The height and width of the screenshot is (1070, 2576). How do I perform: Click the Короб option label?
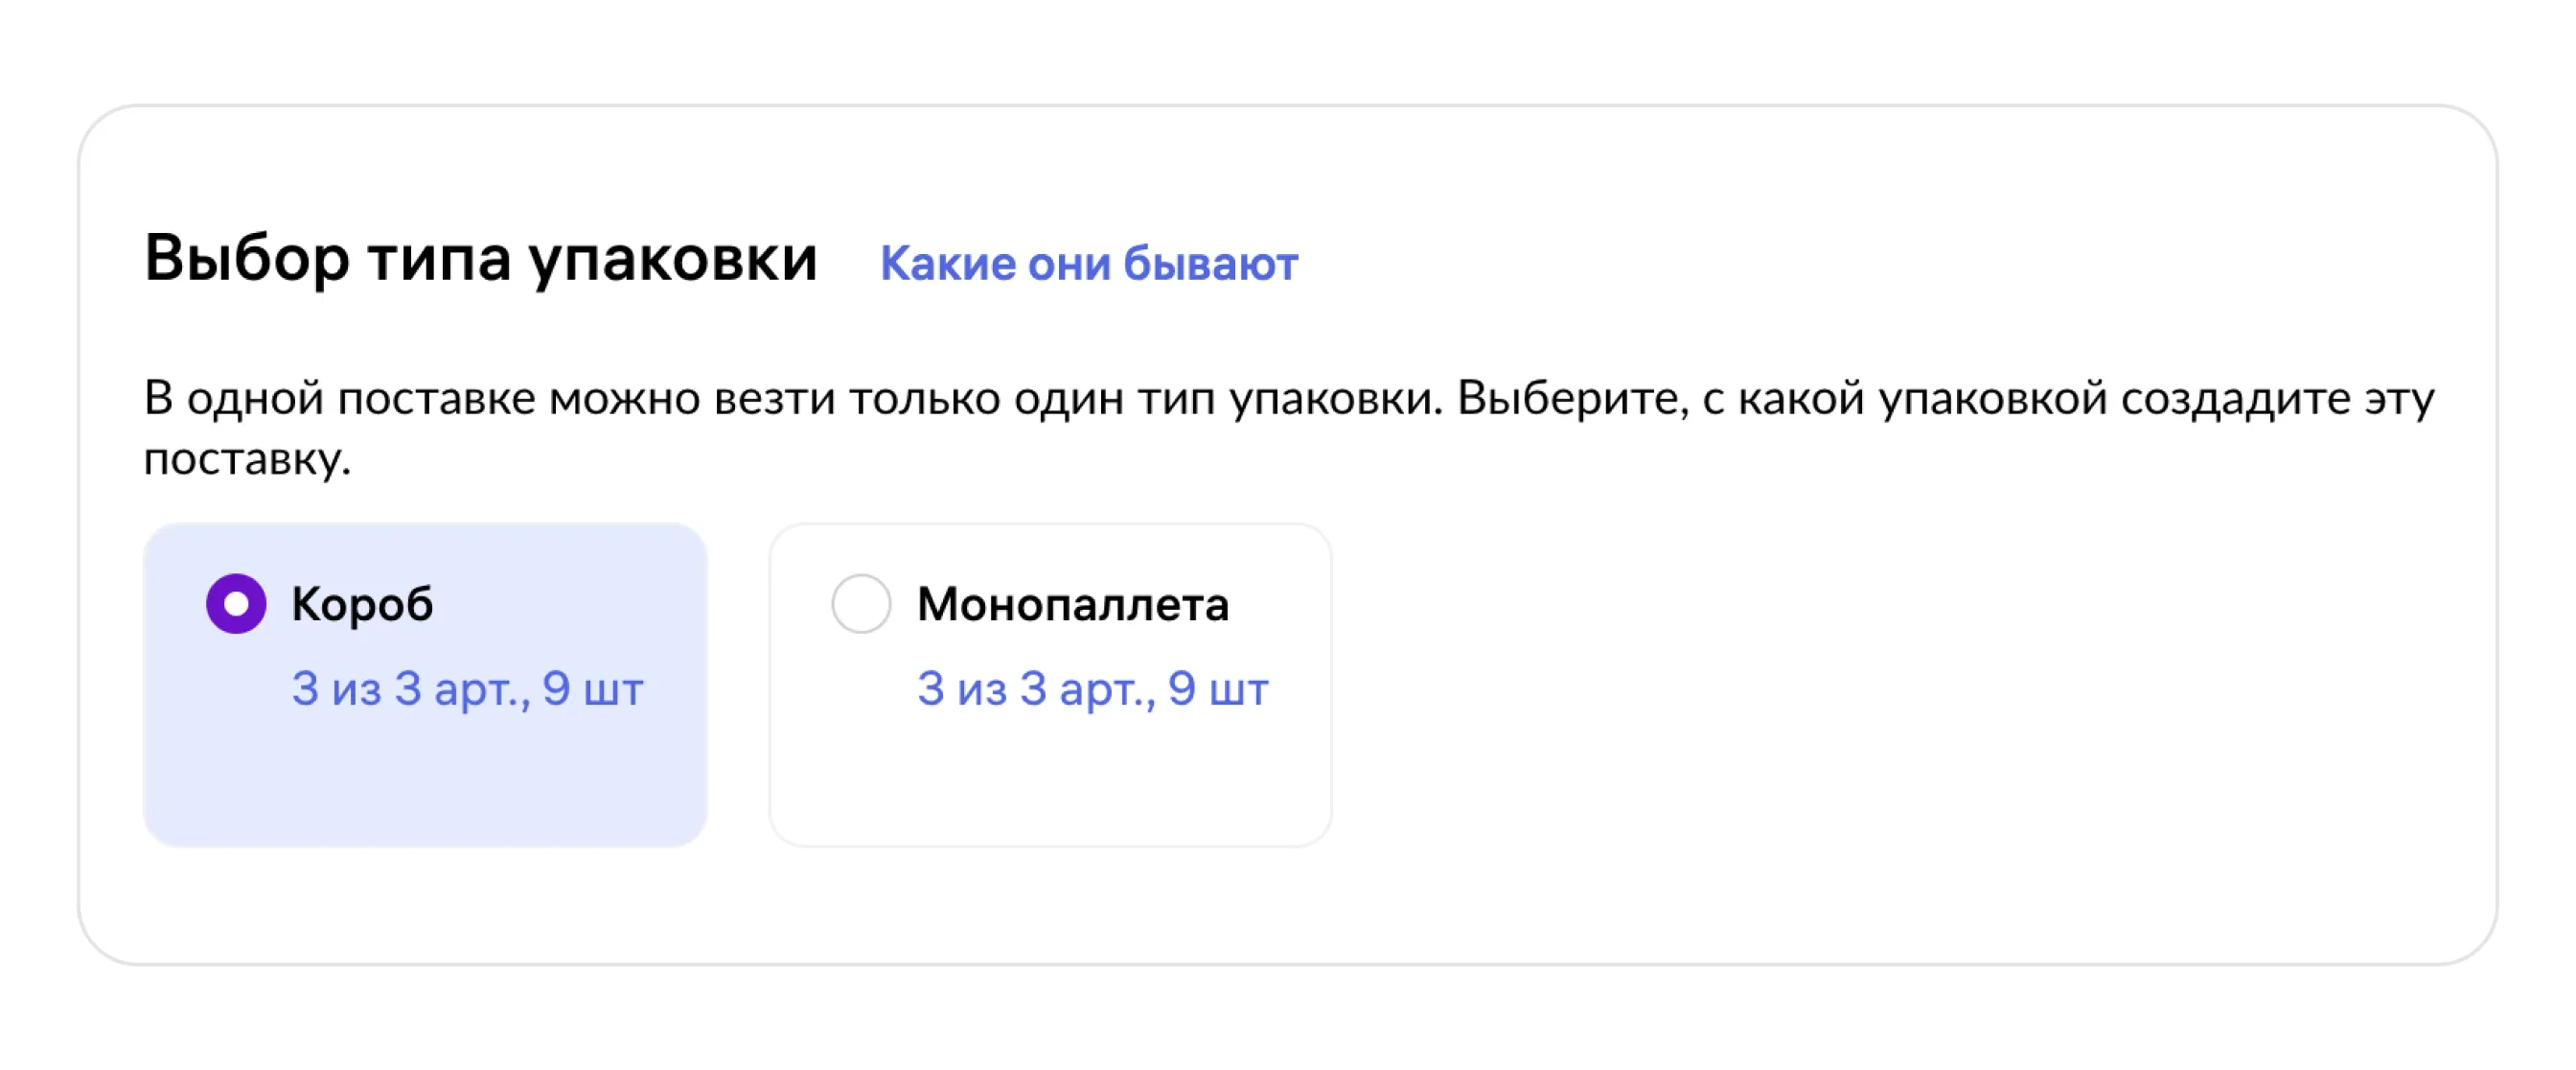point(362,604)
